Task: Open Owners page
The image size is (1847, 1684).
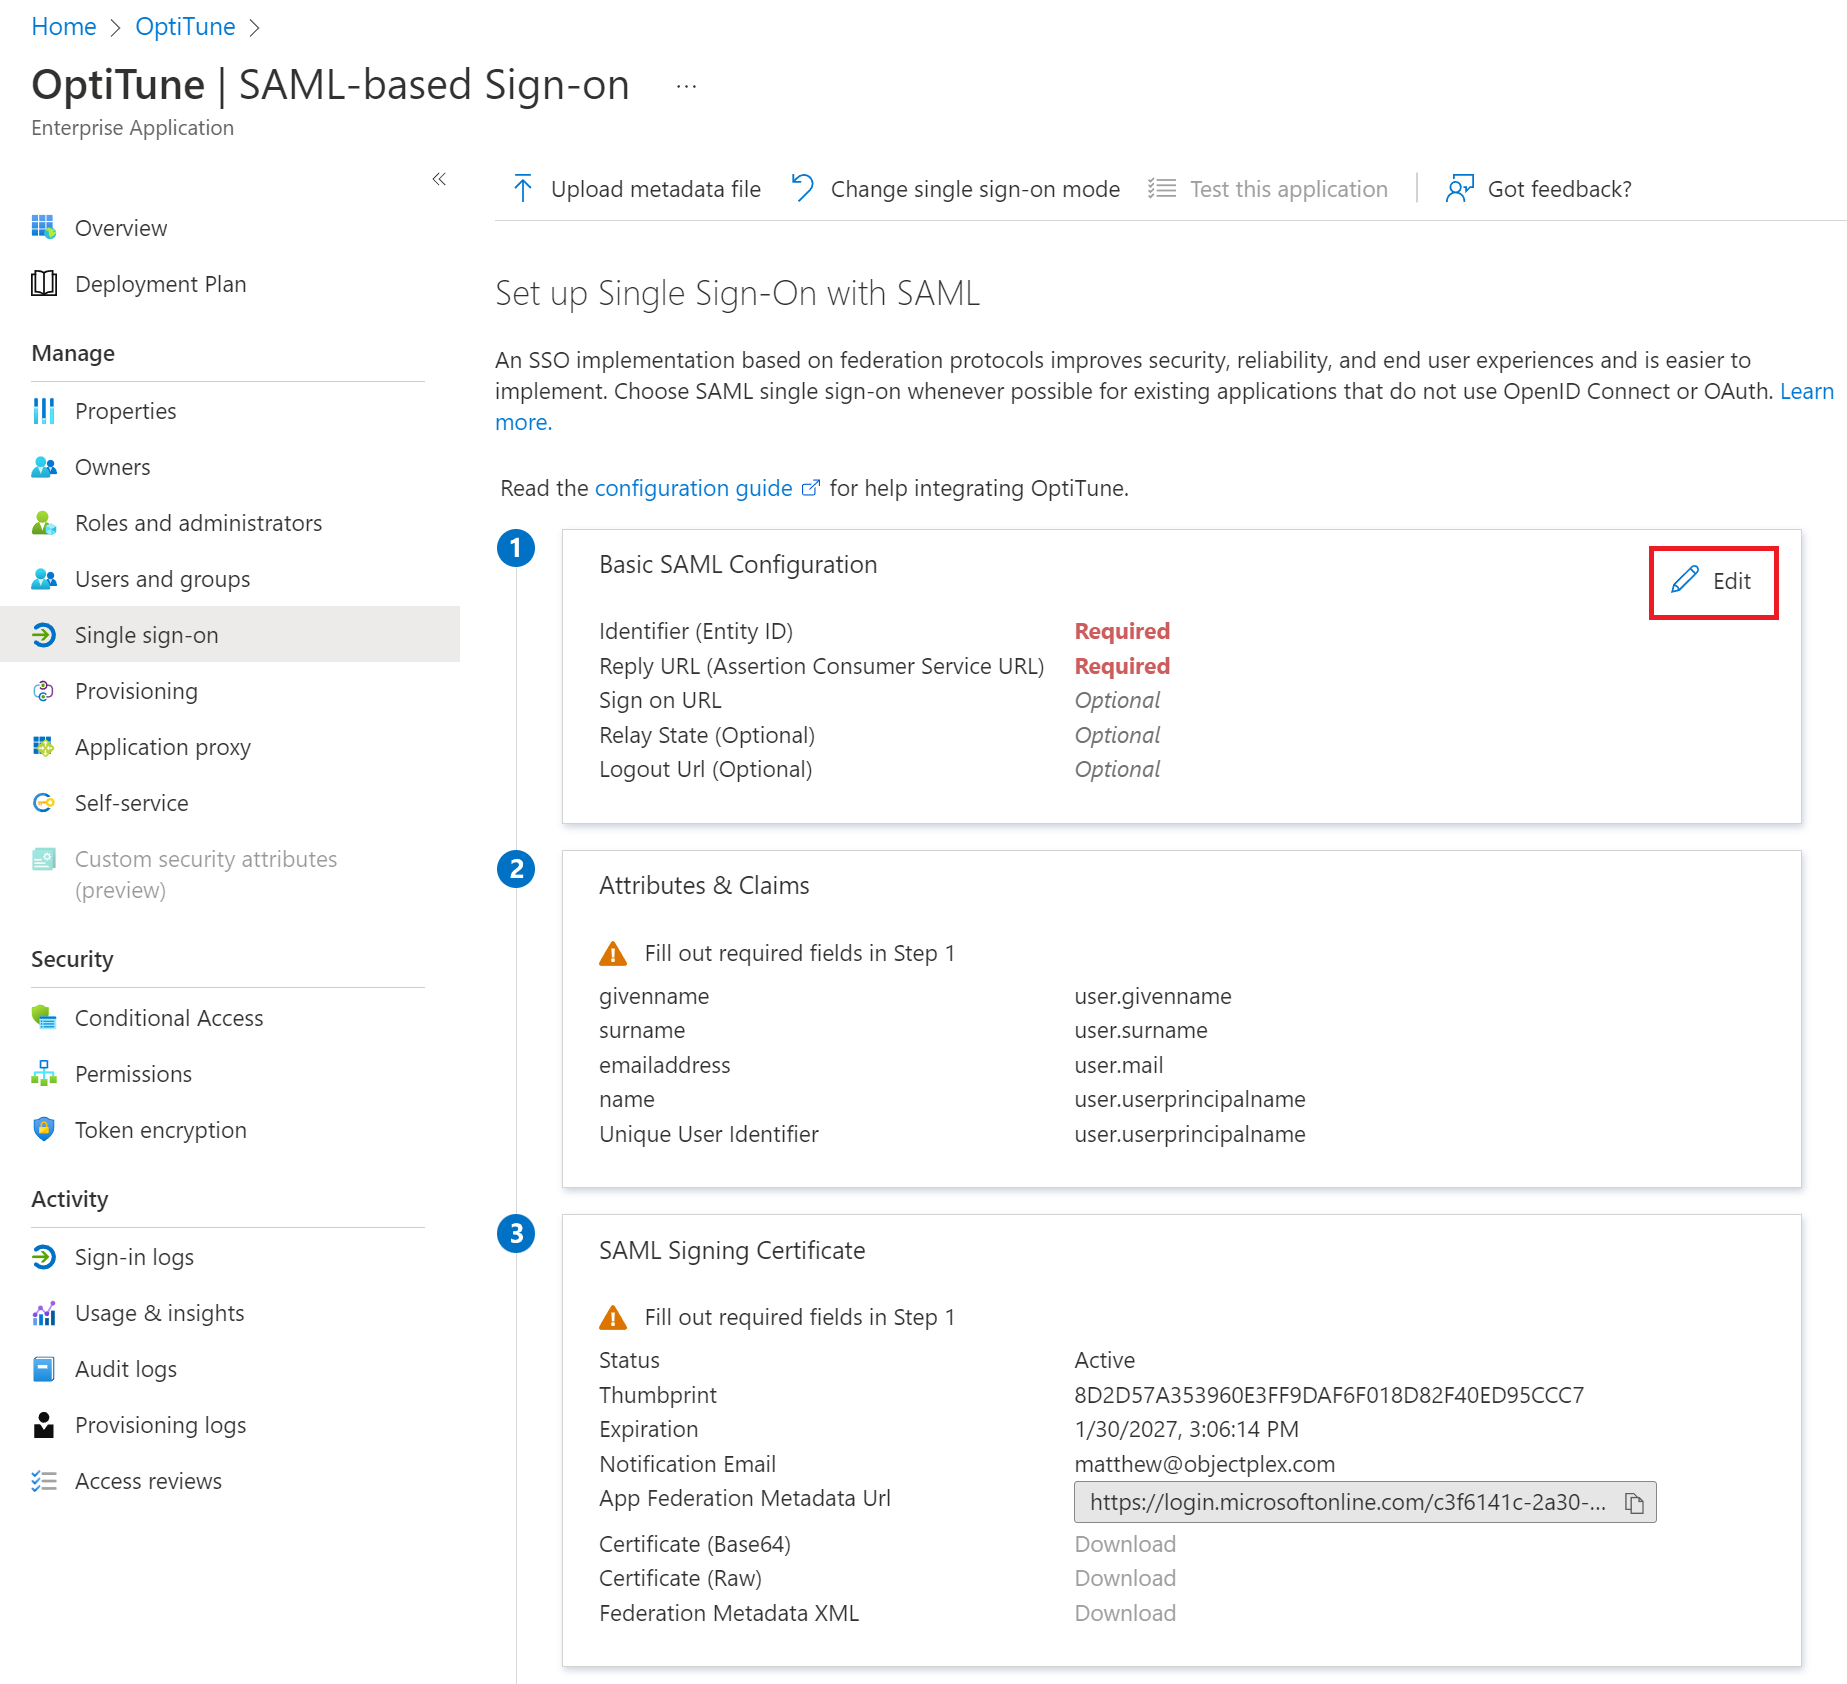Action: coord(112,466)
